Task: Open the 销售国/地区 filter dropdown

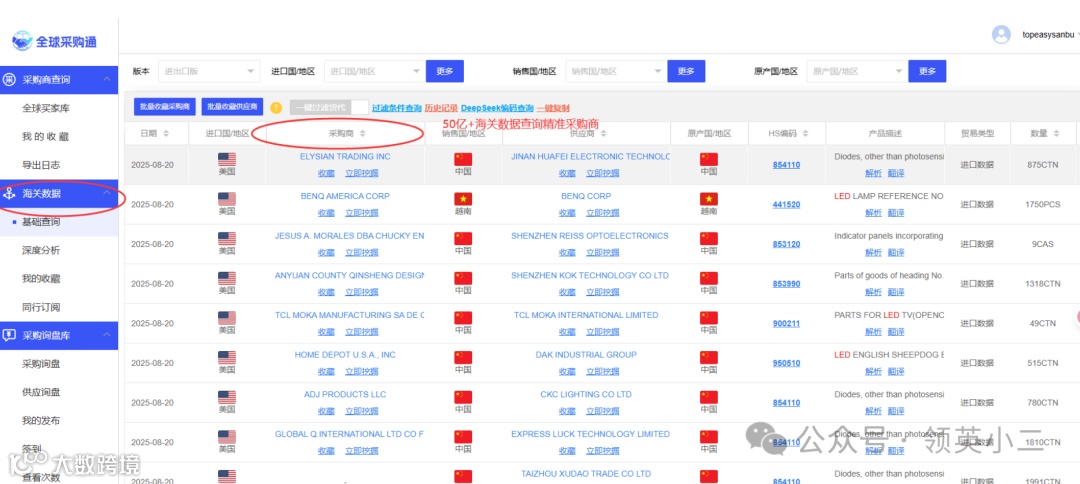Action: [x=616, y=71]
